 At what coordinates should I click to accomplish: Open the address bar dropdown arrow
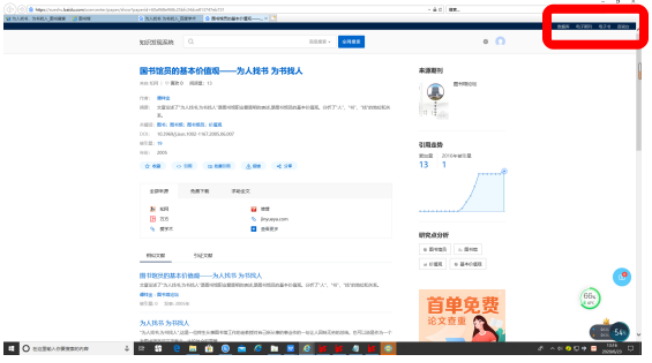tap(429, 10)
